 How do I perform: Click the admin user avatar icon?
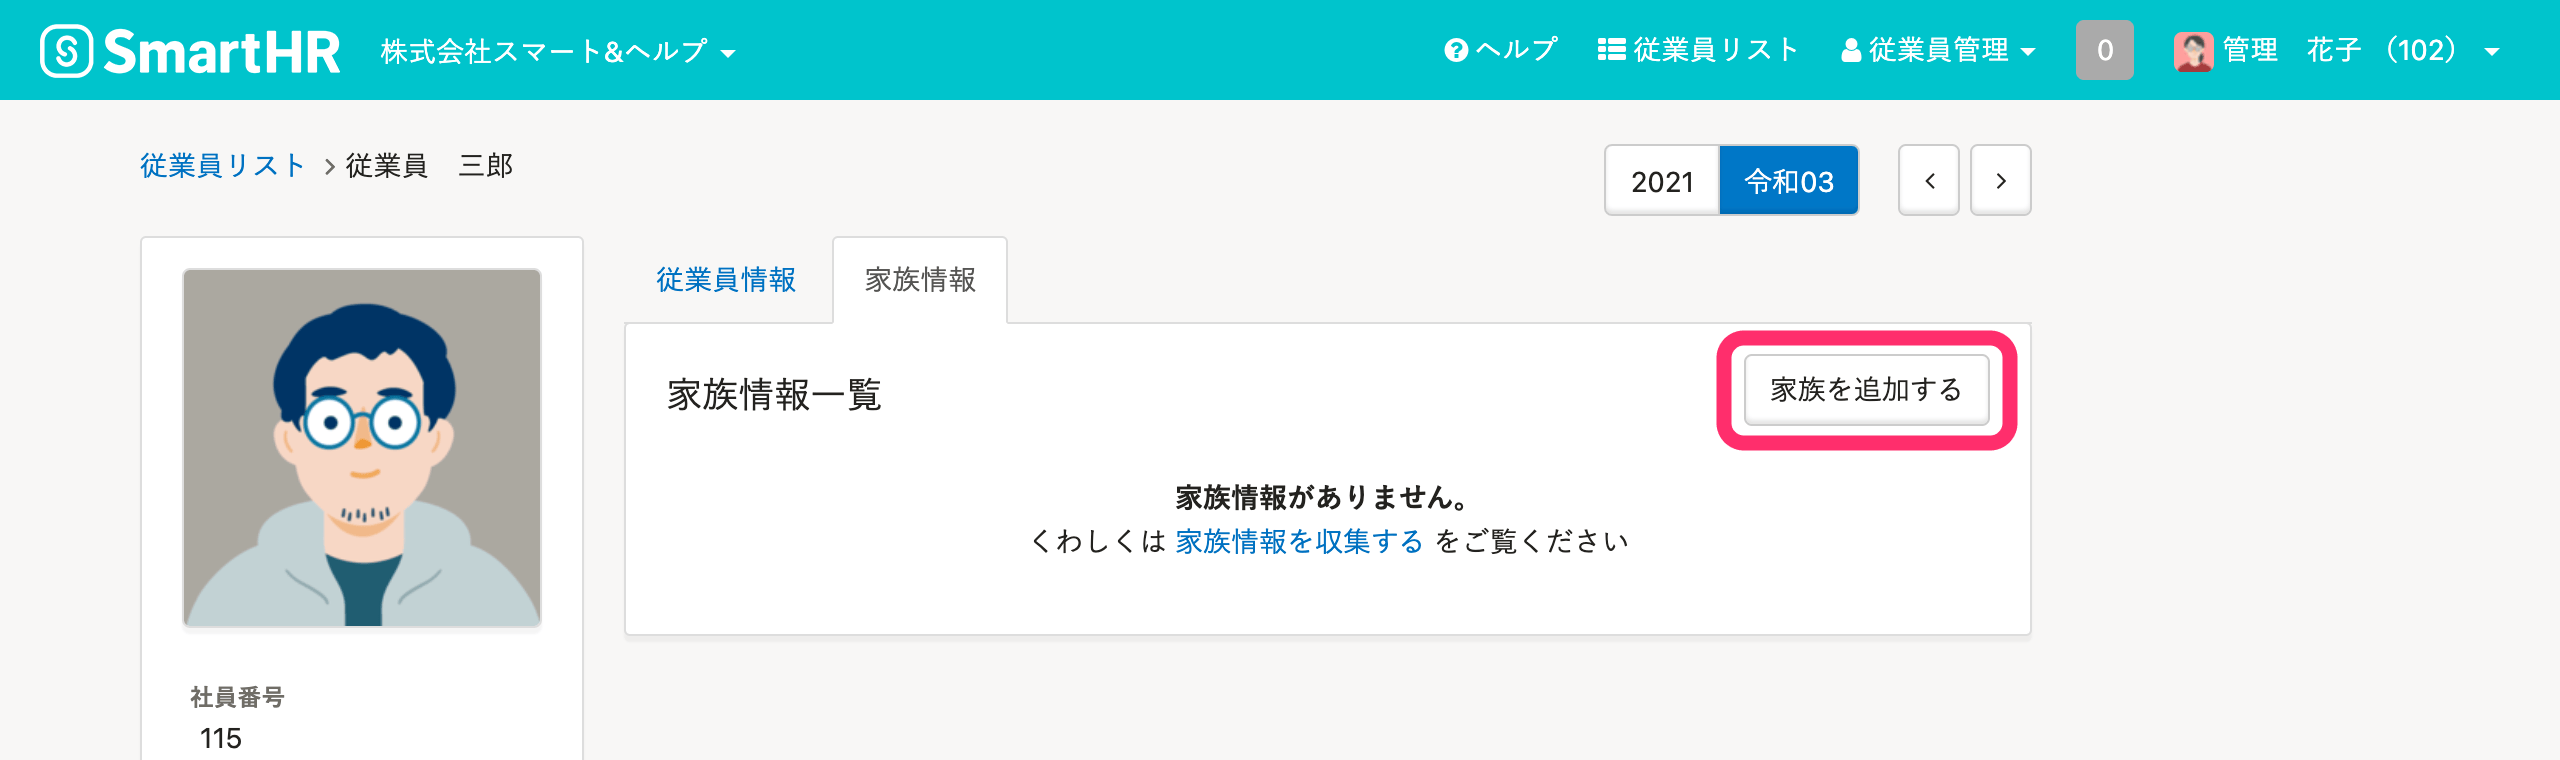tap(2193, 50)
